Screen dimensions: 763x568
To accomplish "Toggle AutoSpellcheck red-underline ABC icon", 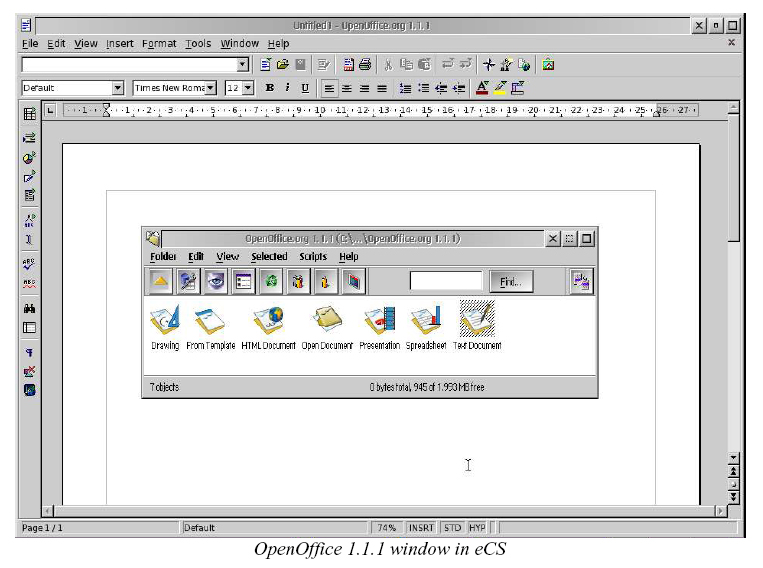I will click(29, 283).
